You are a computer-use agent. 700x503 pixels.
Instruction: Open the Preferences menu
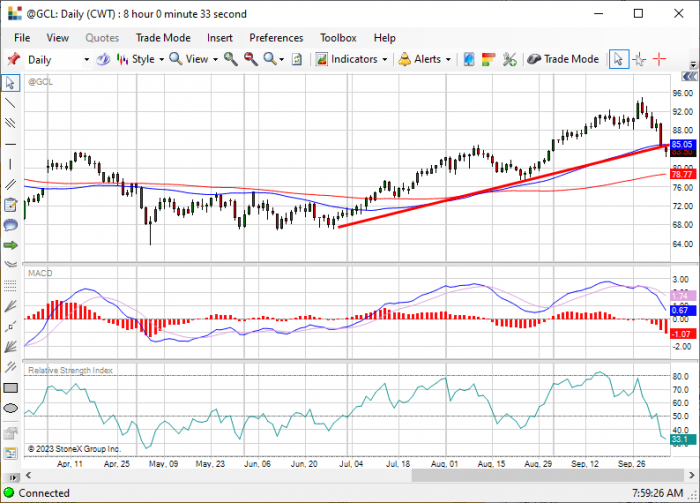276,38
